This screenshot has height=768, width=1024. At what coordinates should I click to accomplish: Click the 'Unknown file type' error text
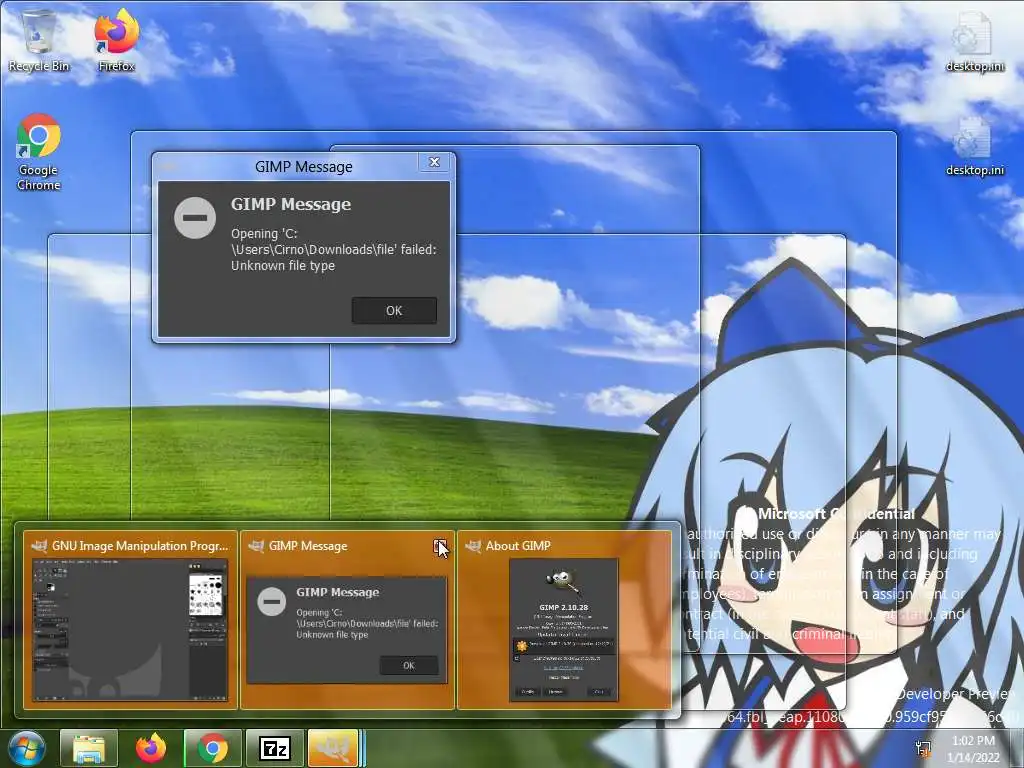pos(283,265)
